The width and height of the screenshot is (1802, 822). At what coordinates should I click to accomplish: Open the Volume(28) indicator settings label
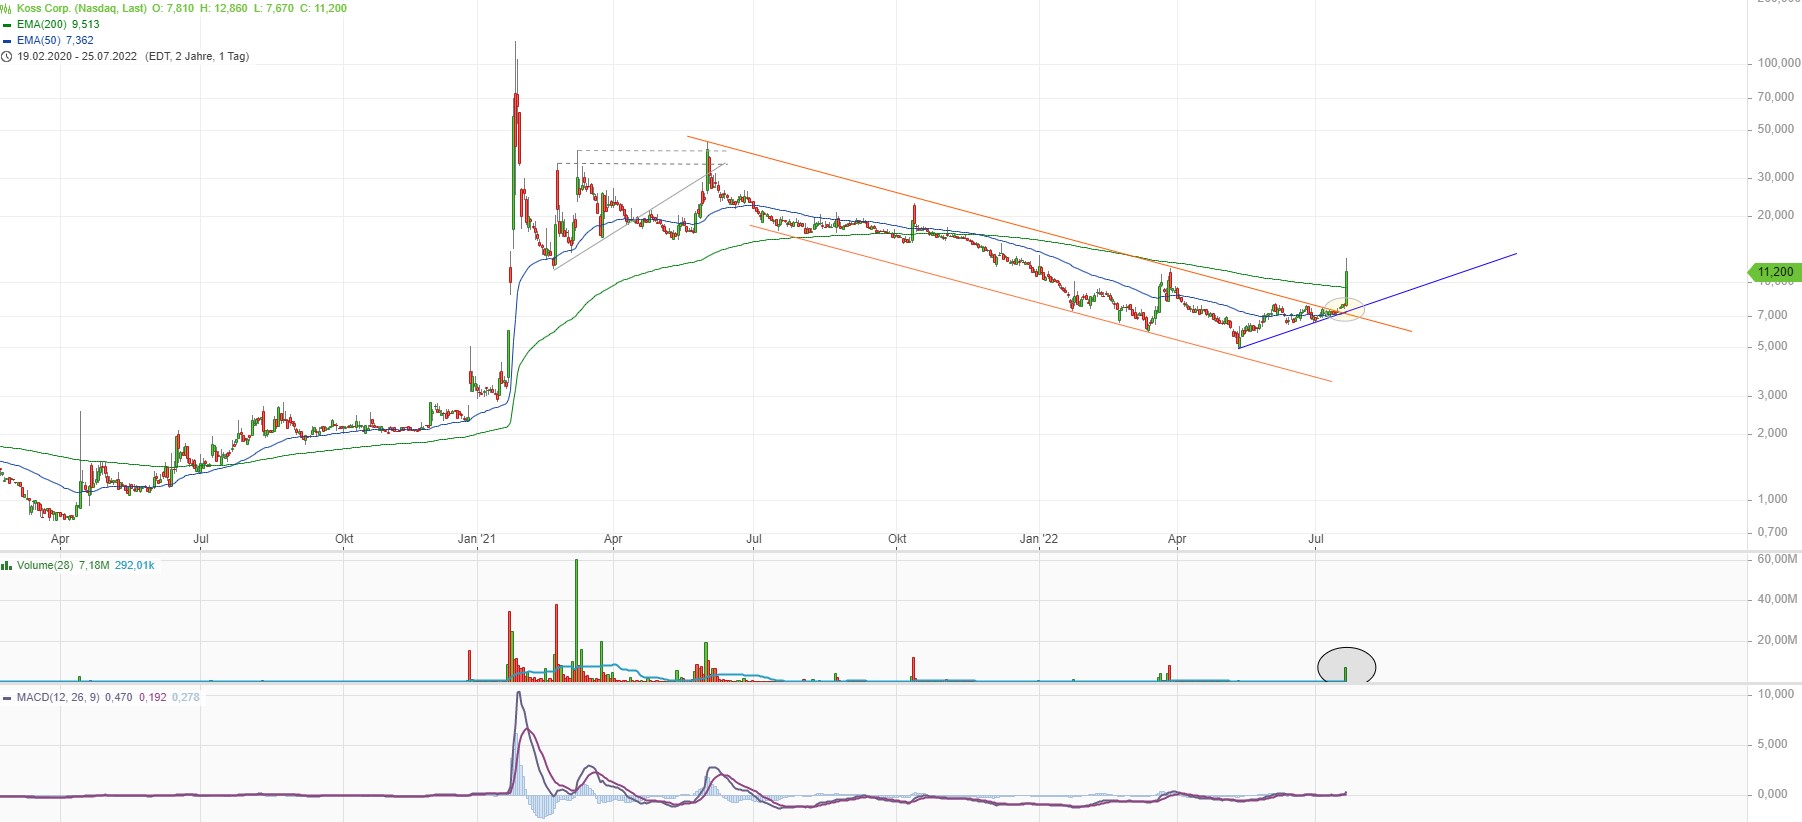[x=44, y=566]
